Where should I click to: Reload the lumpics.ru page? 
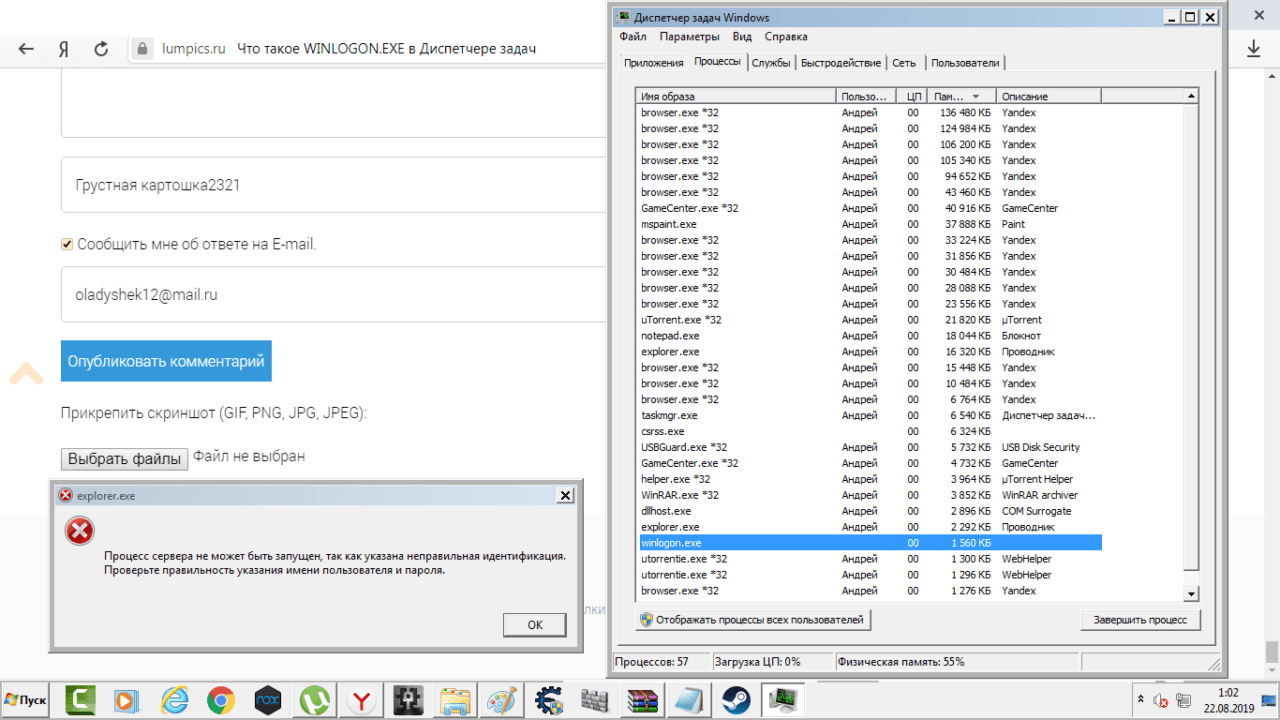101,49
